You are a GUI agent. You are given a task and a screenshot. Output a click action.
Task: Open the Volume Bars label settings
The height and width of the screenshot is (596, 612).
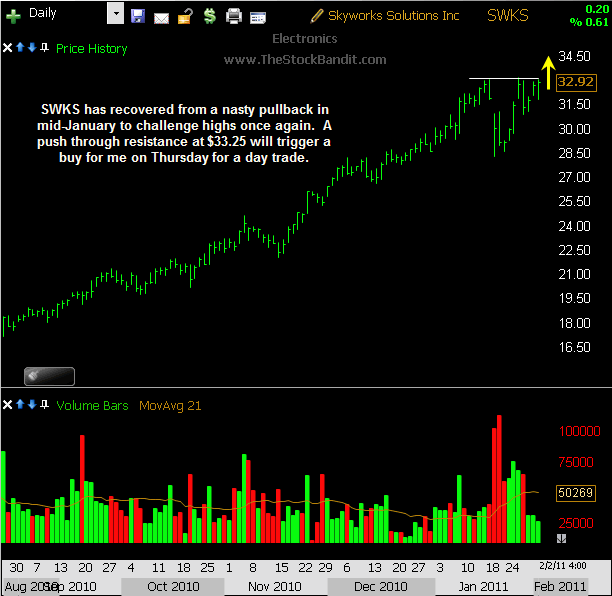92,406
